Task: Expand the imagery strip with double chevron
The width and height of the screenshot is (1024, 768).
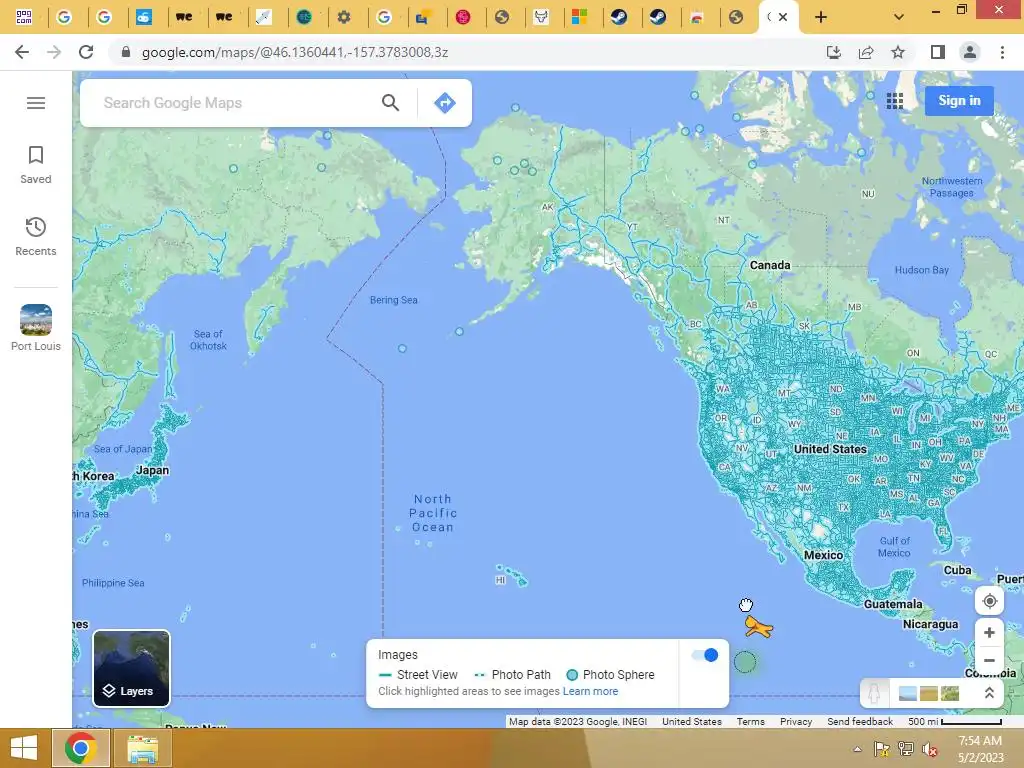Action: coord(989,693)
